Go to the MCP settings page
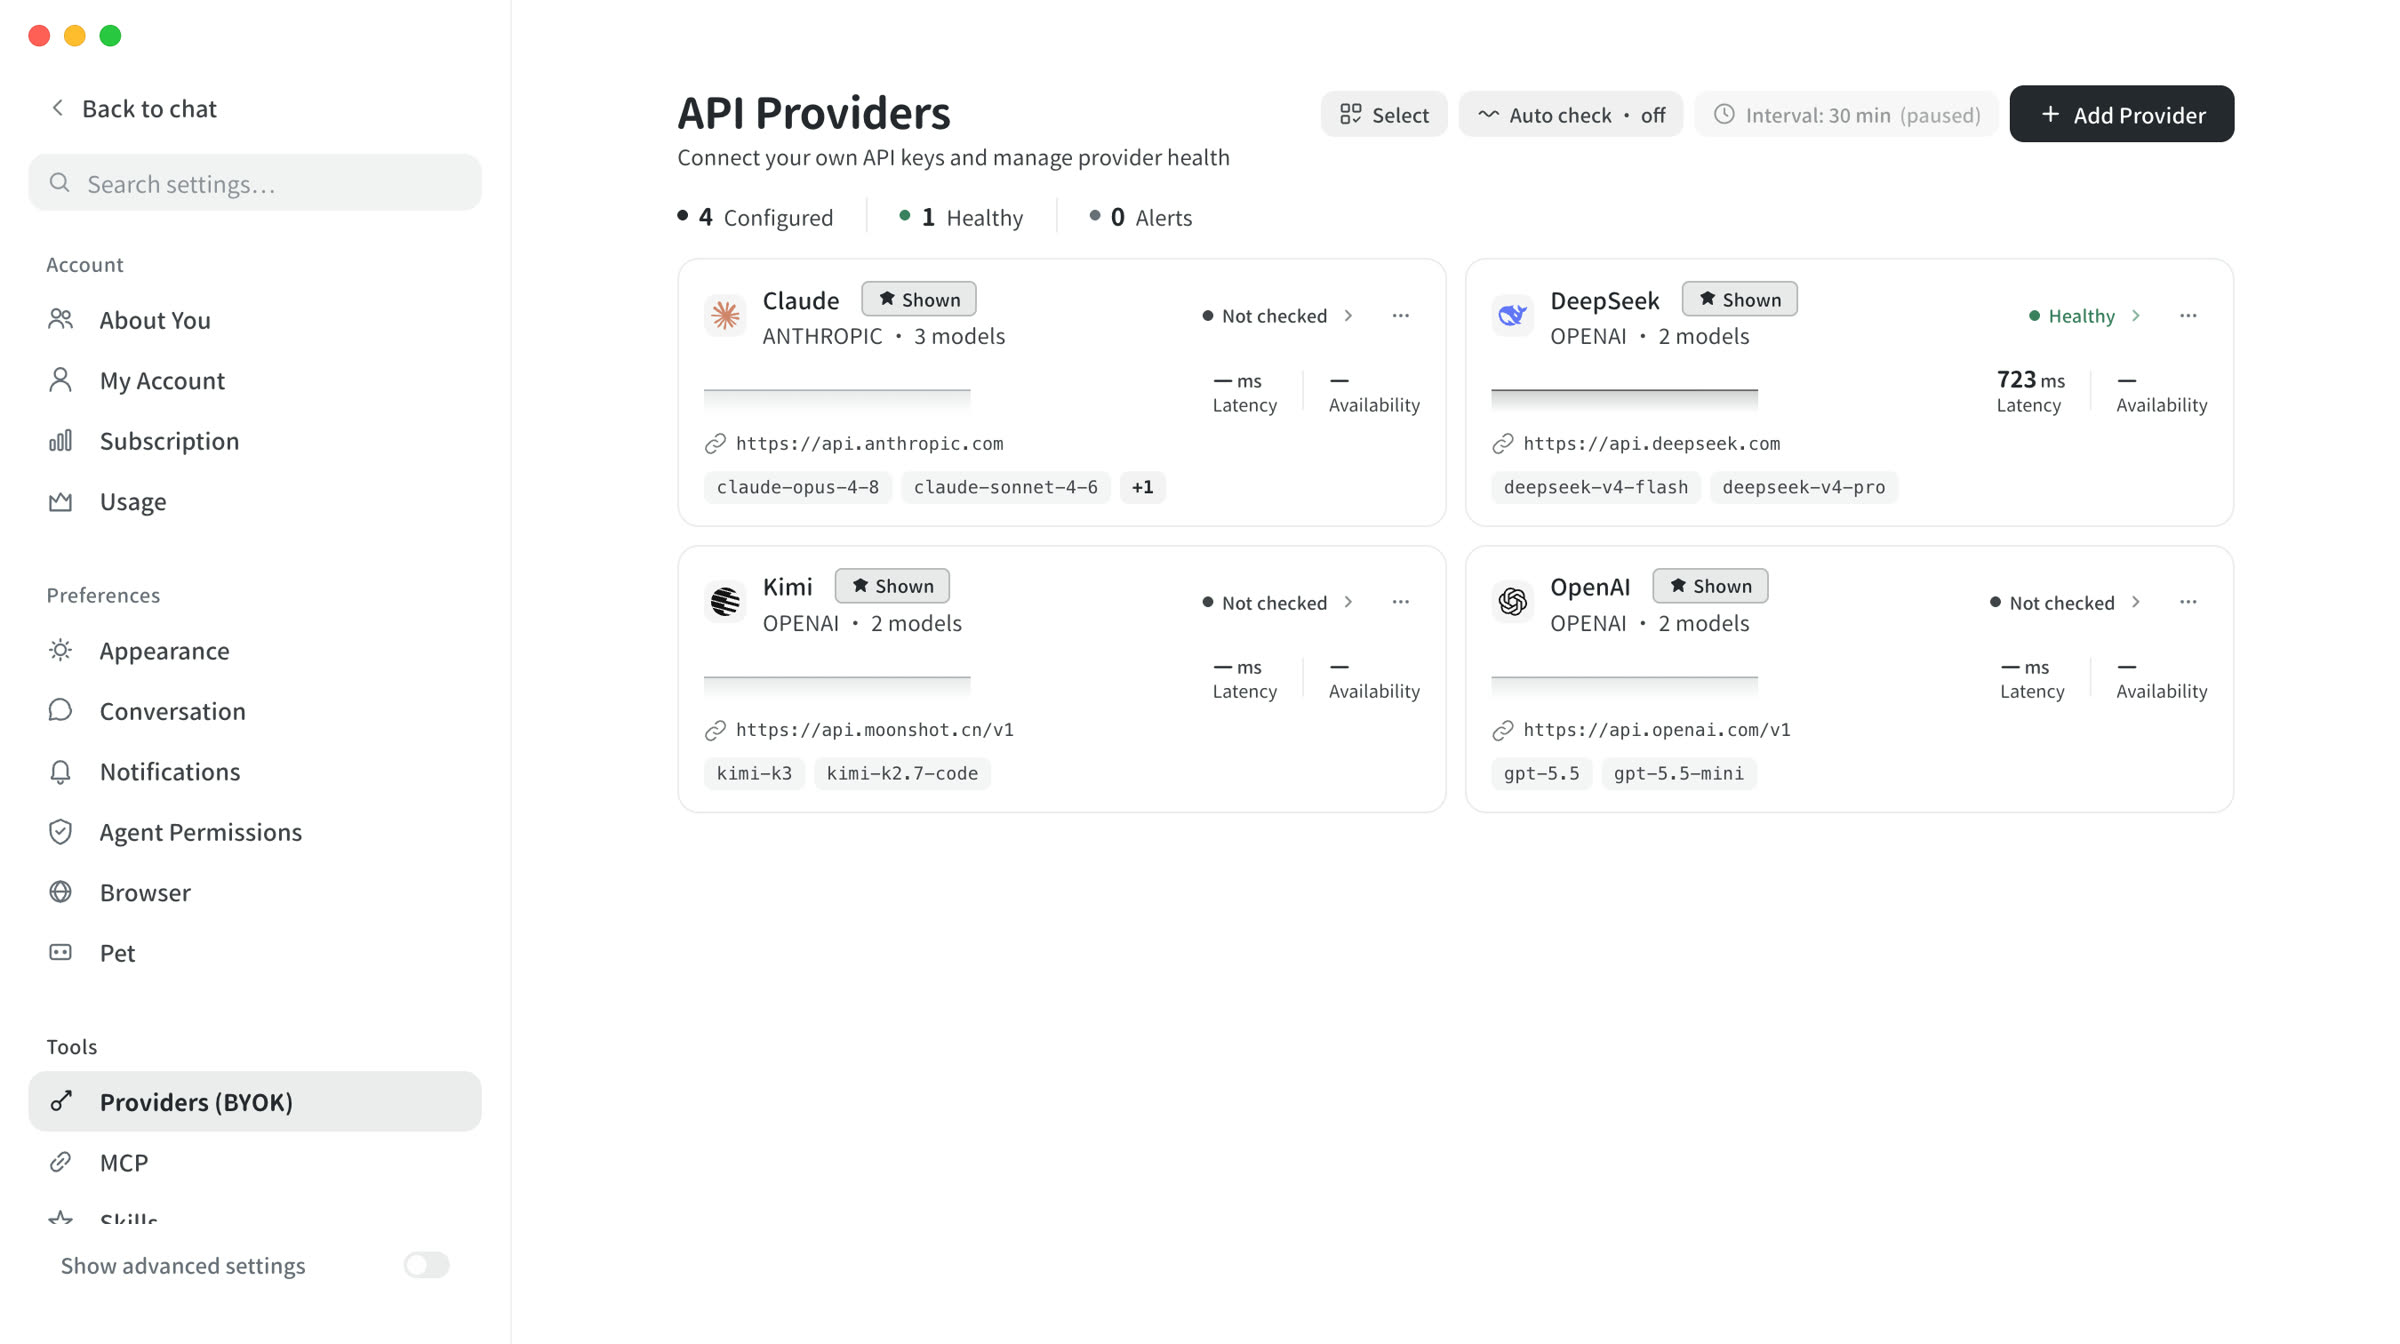Screen dimensions: 2400x1344 [x=255, y=1162]
